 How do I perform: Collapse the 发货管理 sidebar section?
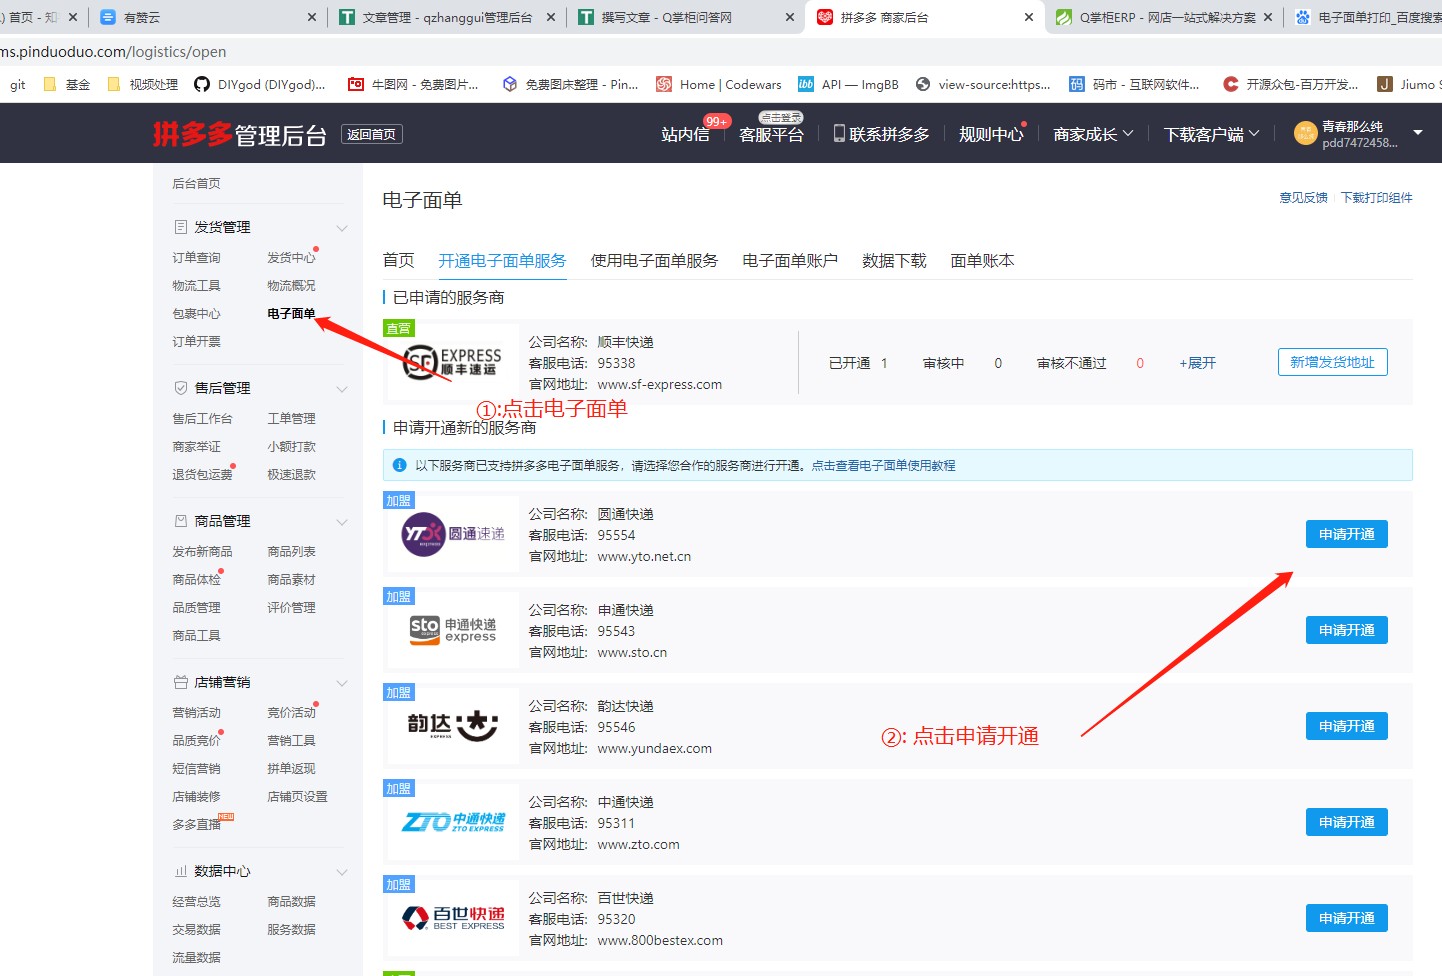[342, 228]
